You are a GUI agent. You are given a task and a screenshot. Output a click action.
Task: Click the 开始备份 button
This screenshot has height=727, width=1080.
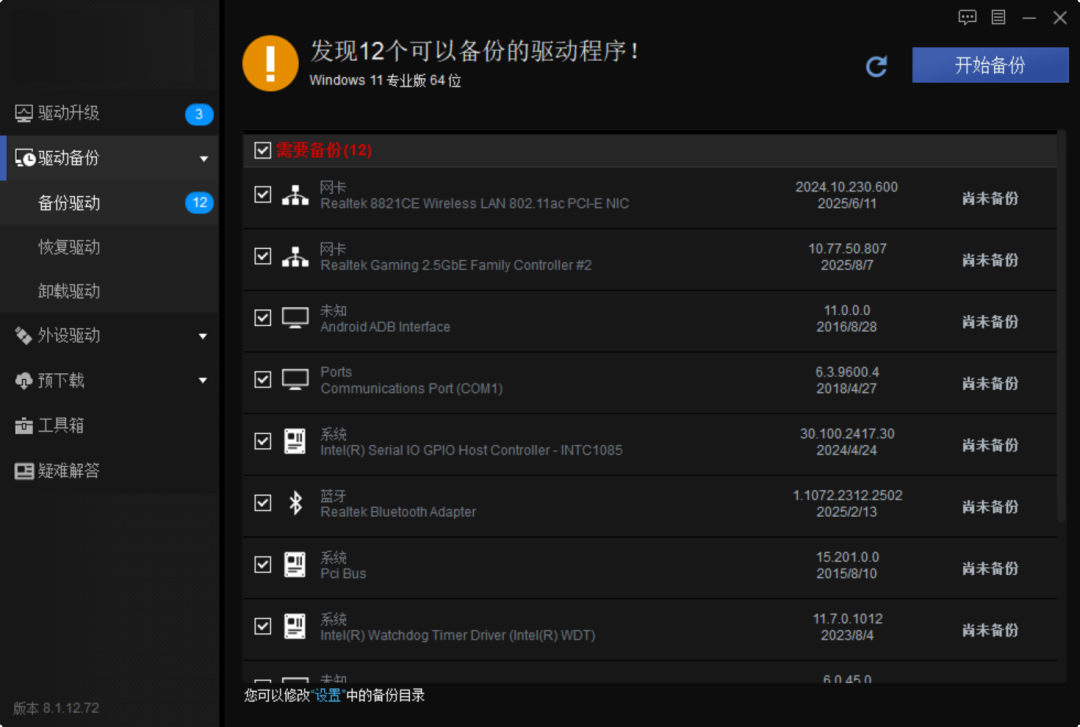click(x=990, y=65)
